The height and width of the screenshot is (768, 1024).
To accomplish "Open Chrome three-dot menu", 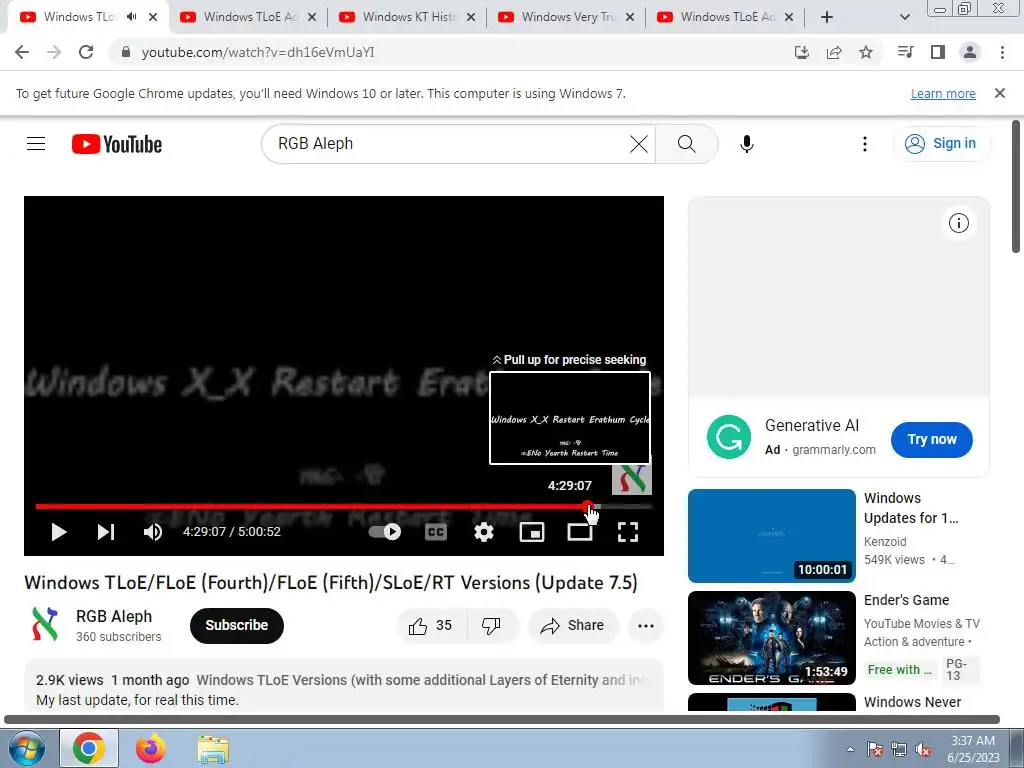I will pos(1002,52).
